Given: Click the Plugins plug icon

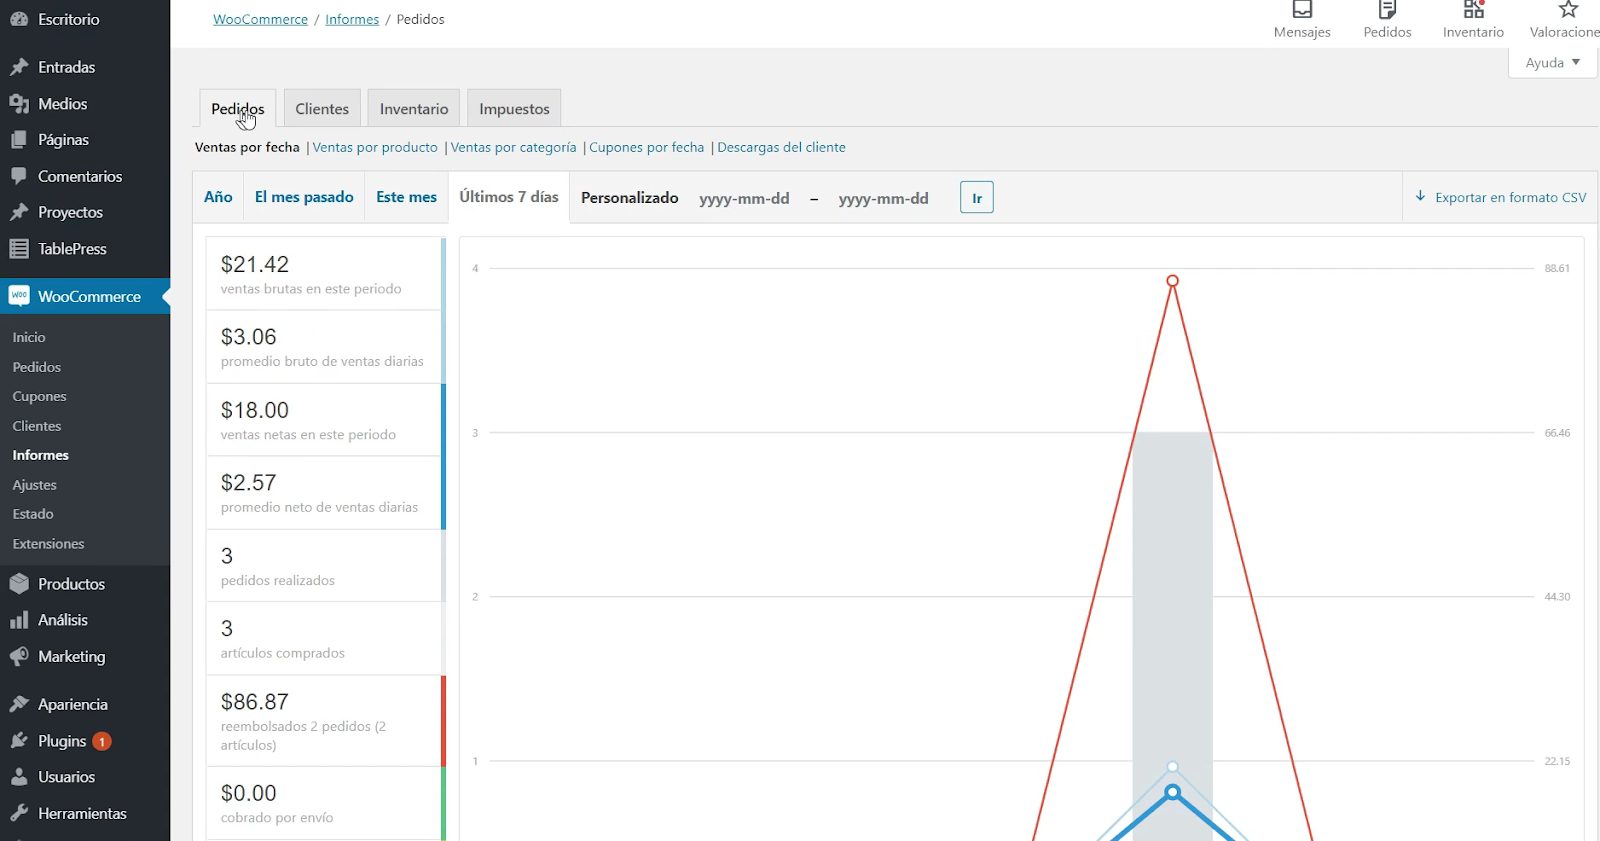Looking at the screenshot, I should pos(18,741).
